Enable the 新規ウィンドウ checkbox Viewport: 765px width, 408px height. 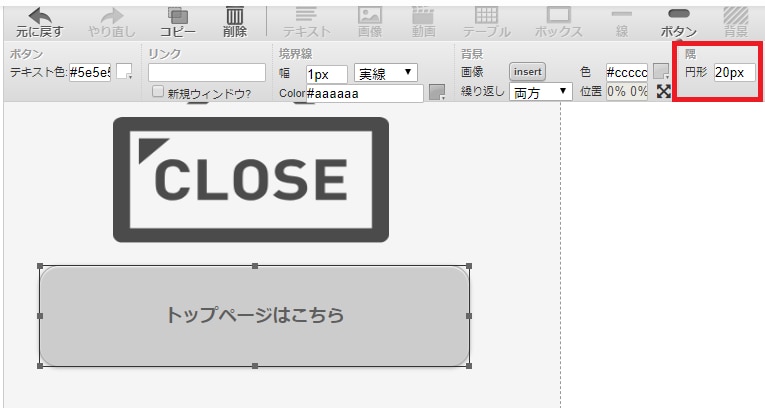158,91
